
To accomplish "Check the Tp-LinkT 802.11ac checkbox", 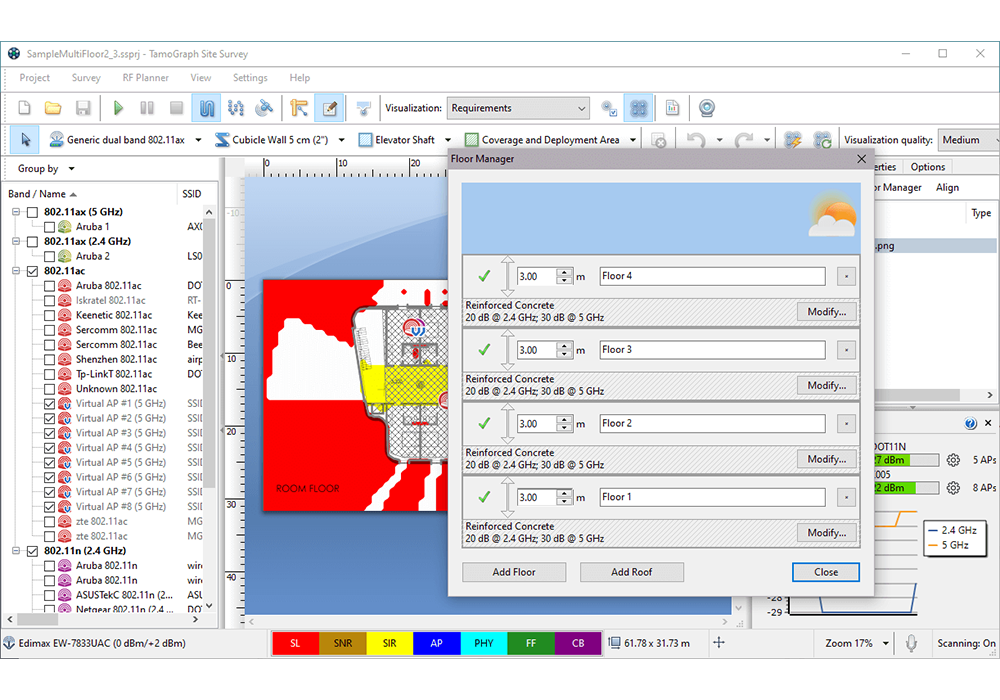I will pos(49,374).
